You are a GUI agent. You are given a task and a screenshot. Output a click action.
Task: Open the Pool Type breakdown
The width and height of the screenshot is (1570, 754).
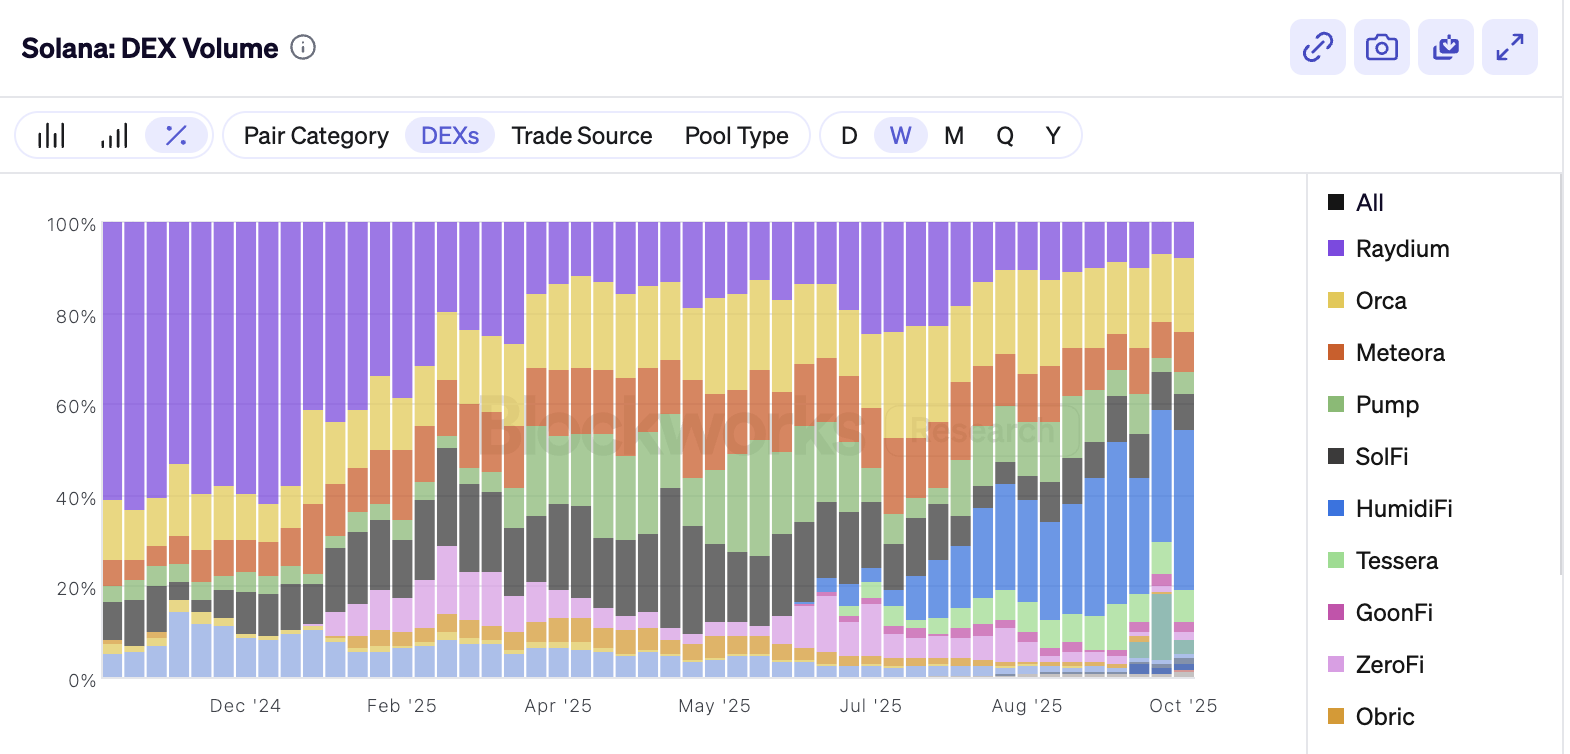[736, 136]
